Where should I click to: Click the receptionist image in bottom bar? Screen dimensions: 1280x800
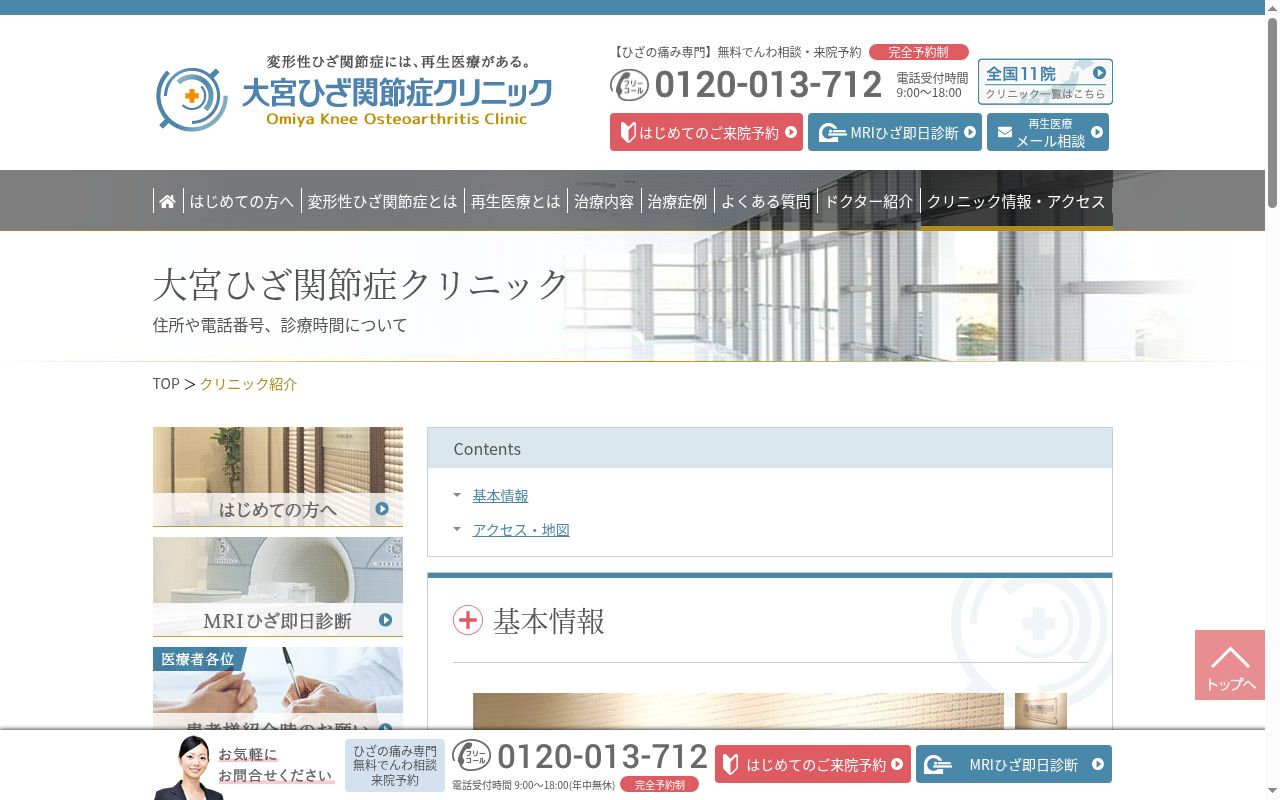point(186,768)
